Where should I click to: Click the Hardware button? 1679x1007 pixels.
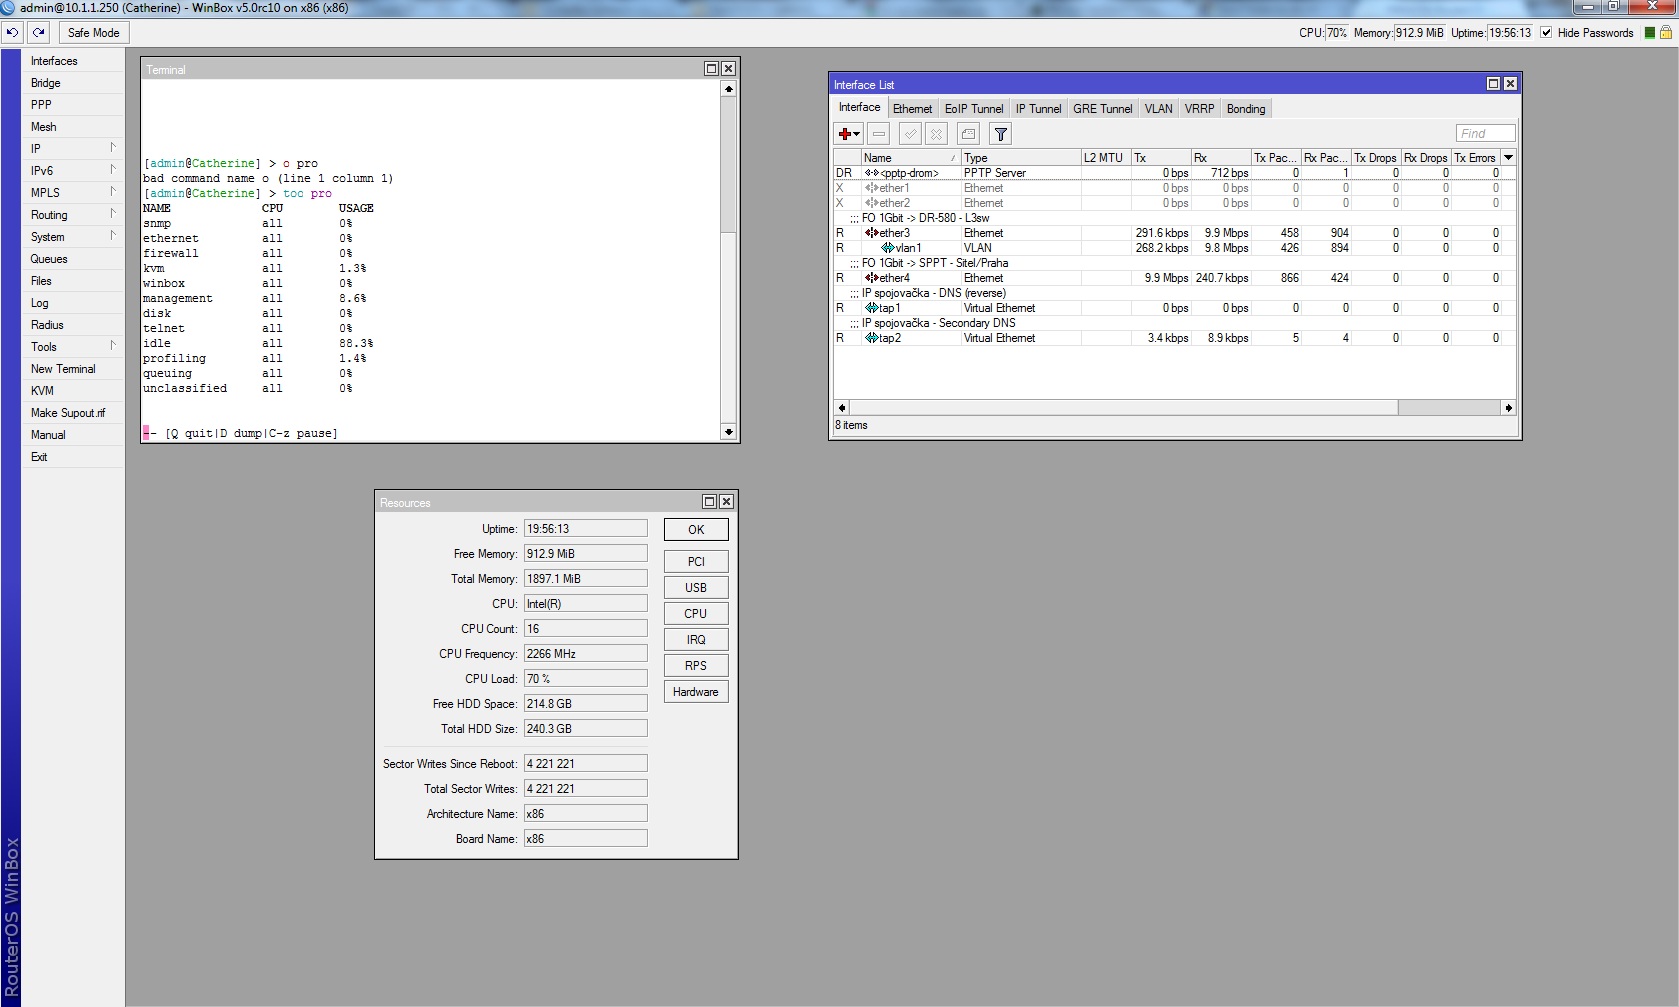696,692
